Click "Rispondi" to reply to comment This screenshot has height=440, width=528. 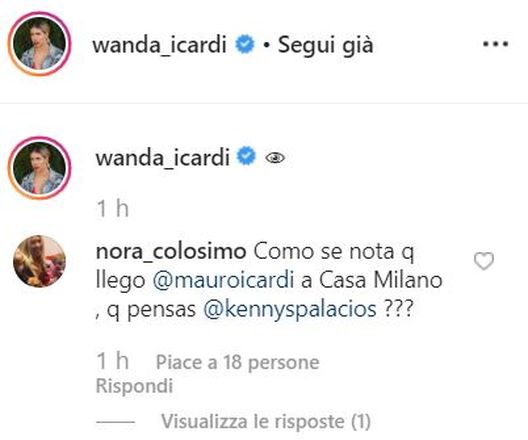(x=134, y=386)
